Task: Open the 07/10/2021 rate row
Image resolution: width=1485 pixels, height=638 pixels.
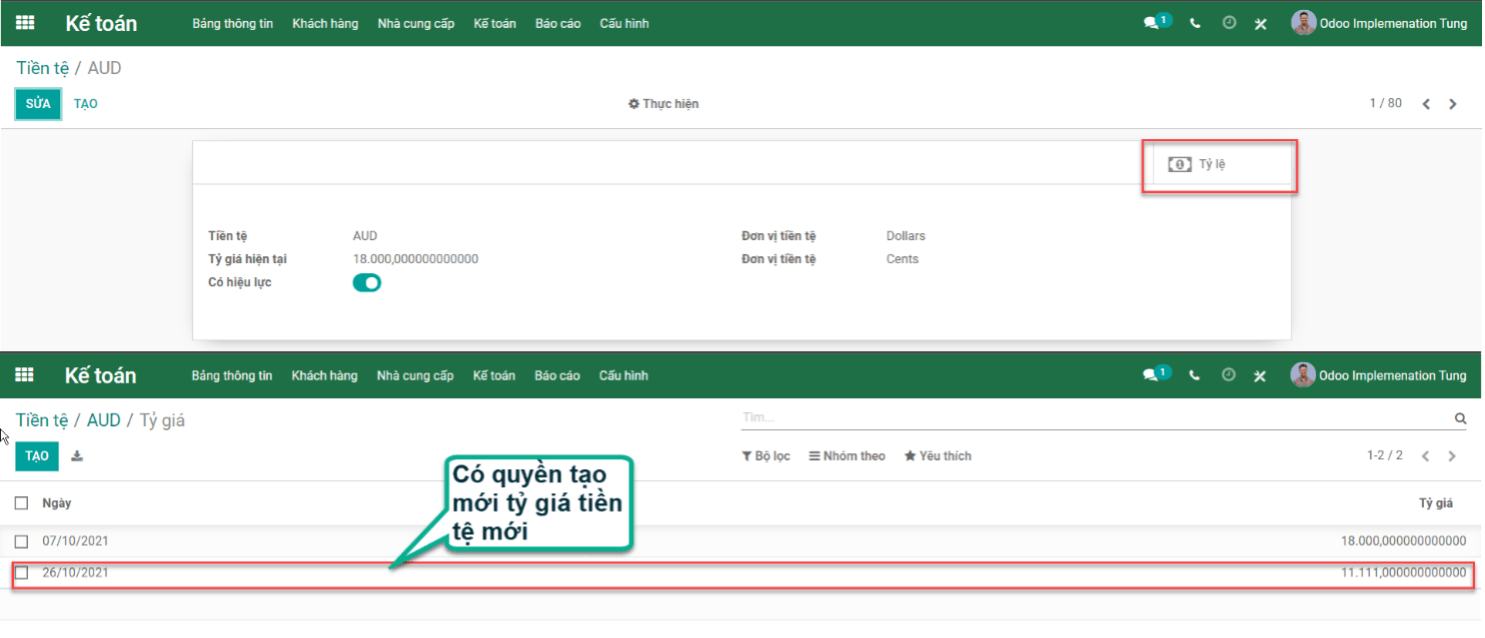Action: tap(742, 541)
